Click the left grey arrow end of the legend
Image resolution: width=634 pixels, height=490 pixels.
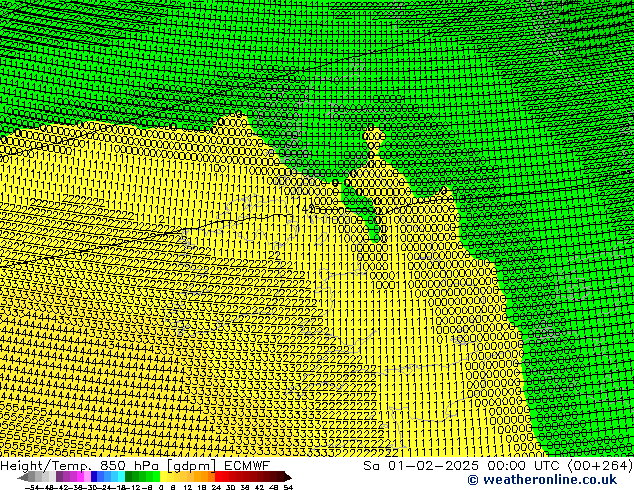pos(23,477)
